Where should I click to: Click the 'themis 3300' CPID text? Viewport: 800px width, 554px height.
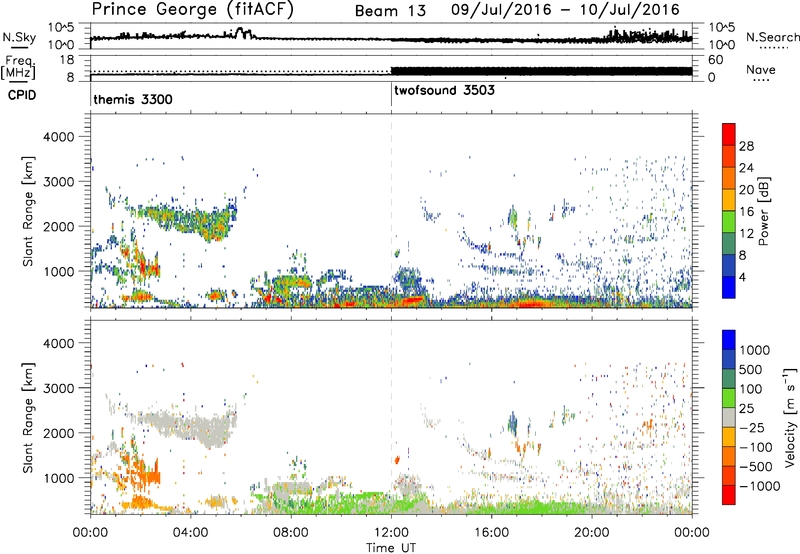[x=133, y=99]
